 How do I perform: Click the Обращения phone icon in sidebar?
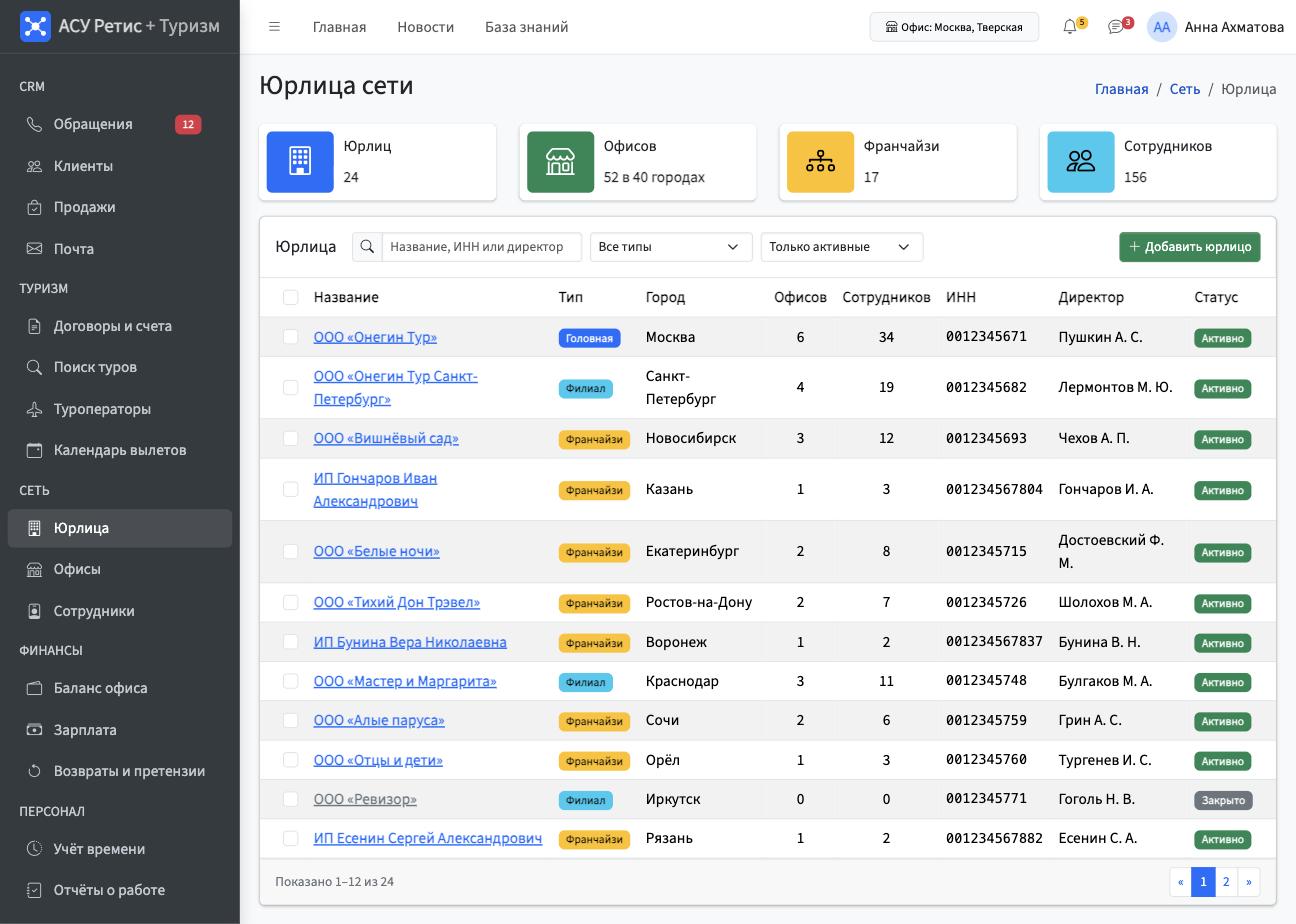pos(34,124)
